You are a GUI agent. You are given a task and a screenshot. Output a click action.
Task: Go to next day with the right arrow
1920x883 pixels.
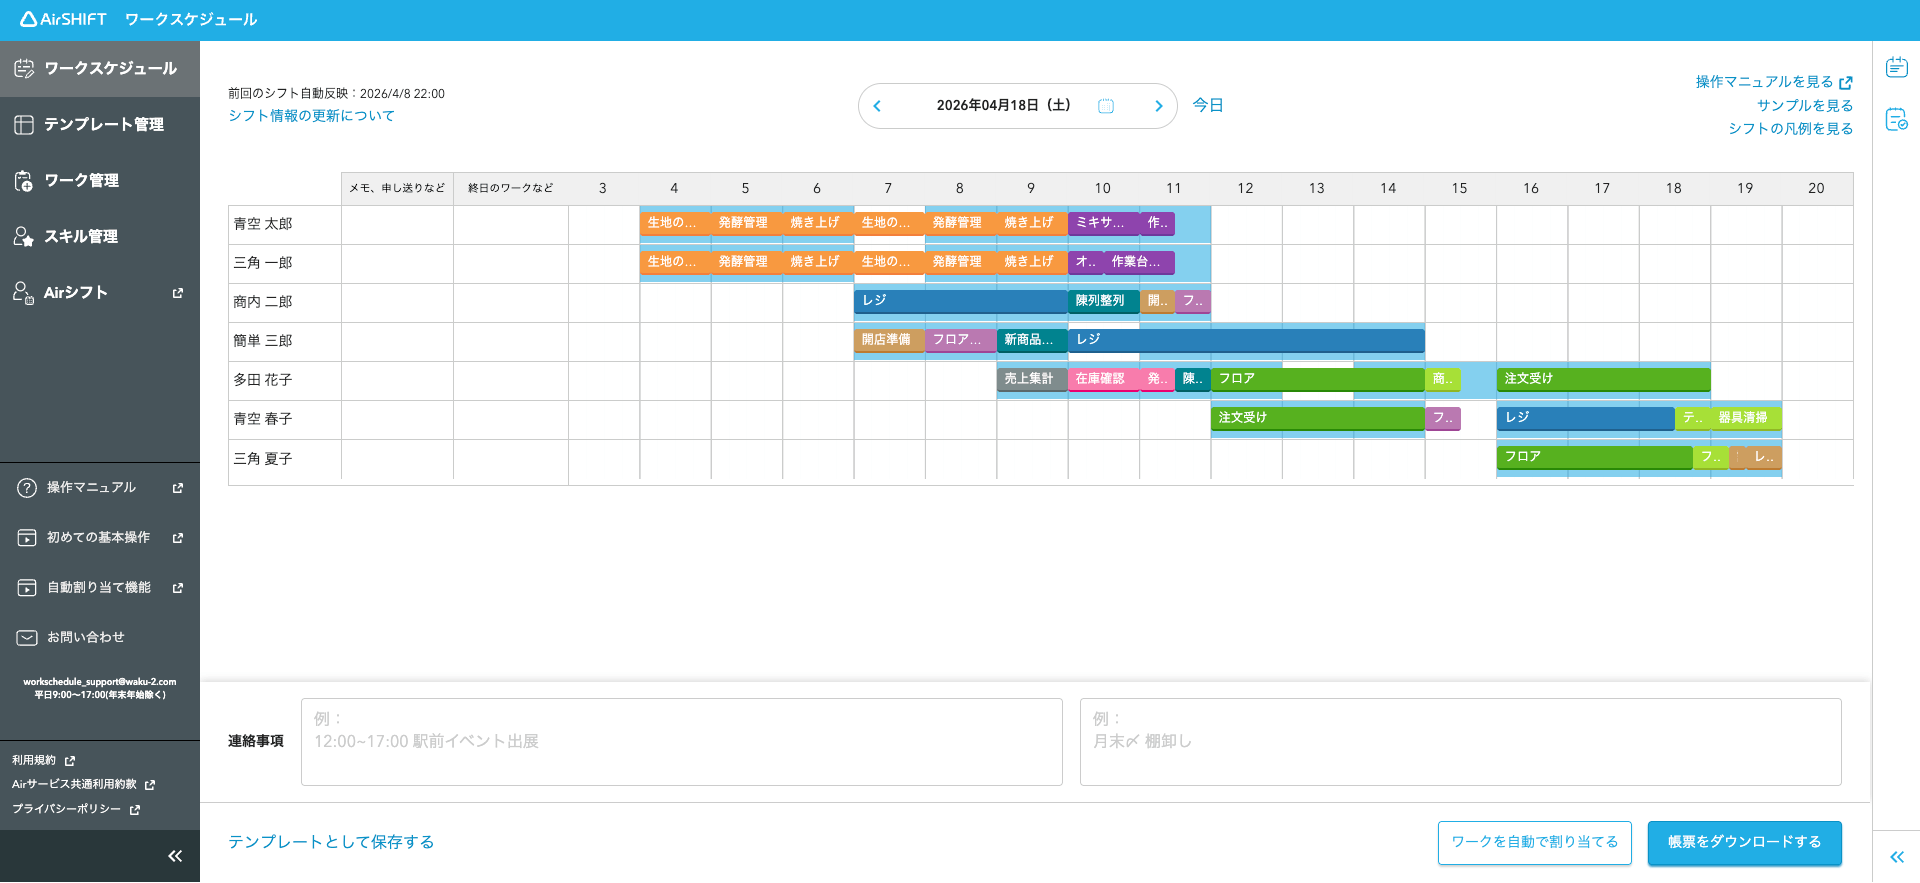point(1159,106)
